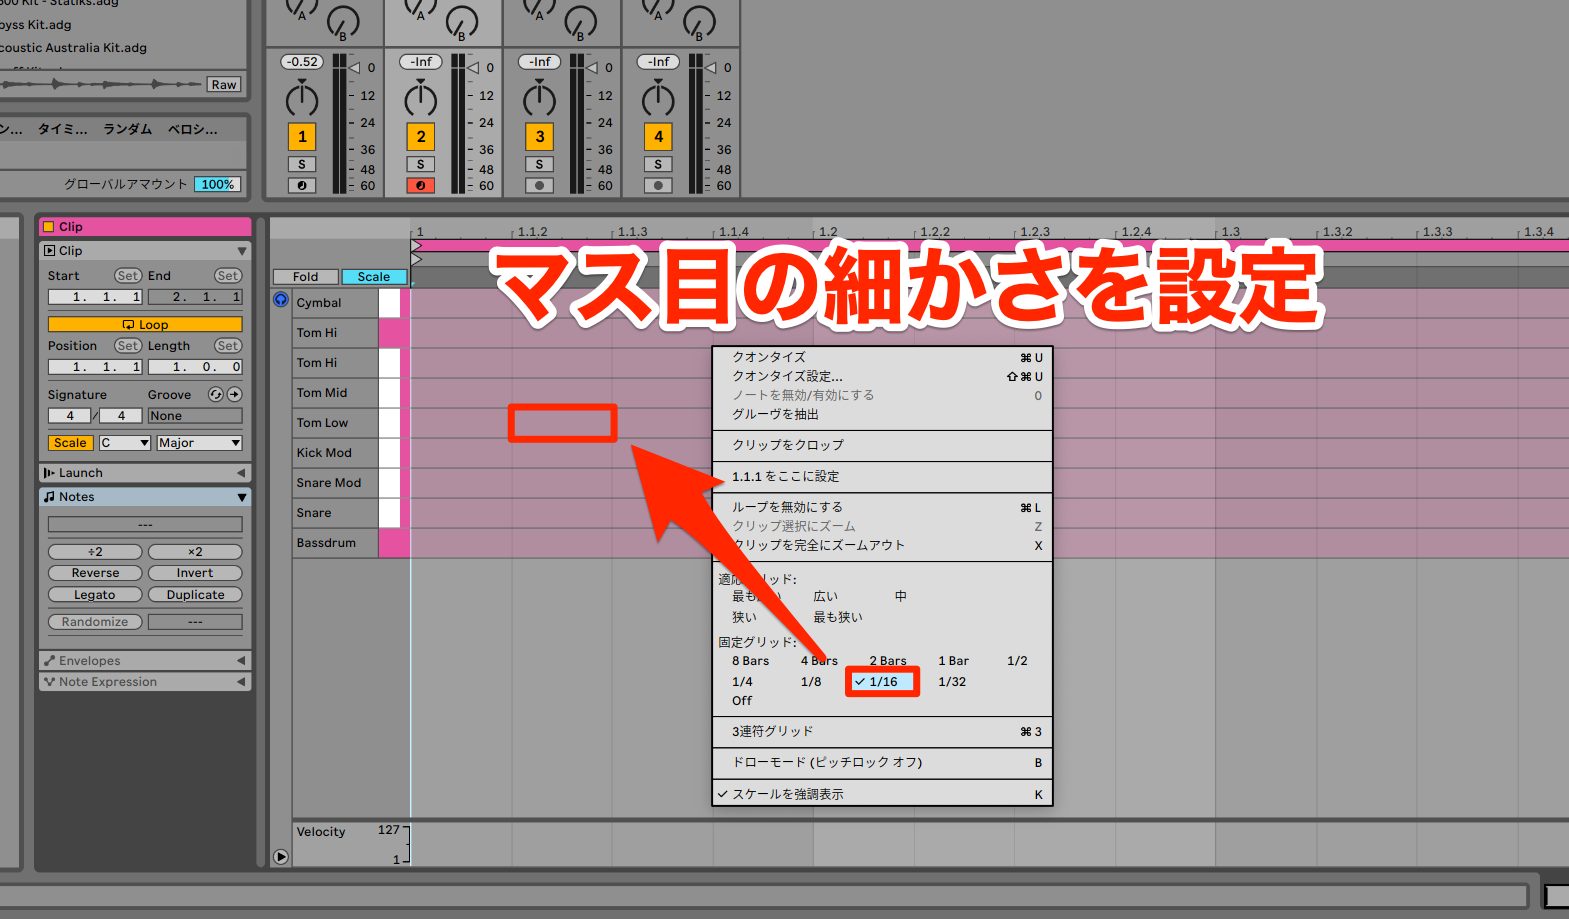The width and height of the screenshot is (1569, 919).
Task: Toggle the Raw button by the waveform preview
Action: point(224,85)
